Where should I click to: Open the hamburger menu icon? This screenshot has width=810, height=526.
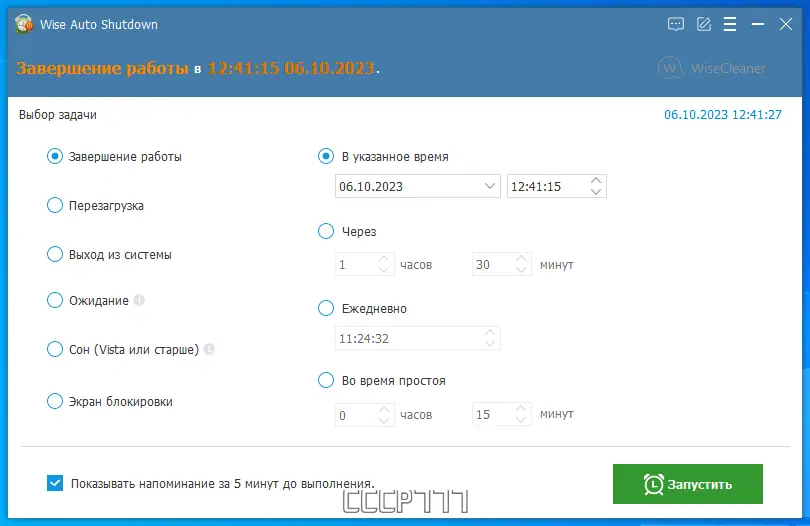coord(730,24)
